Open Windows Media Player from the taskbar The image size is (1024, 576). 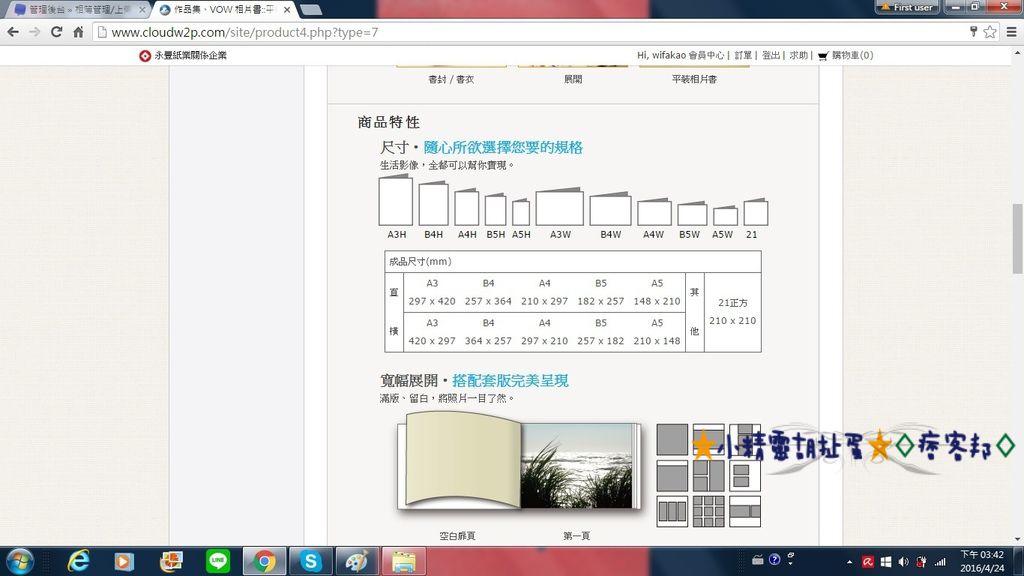click(x=124, y=562)
